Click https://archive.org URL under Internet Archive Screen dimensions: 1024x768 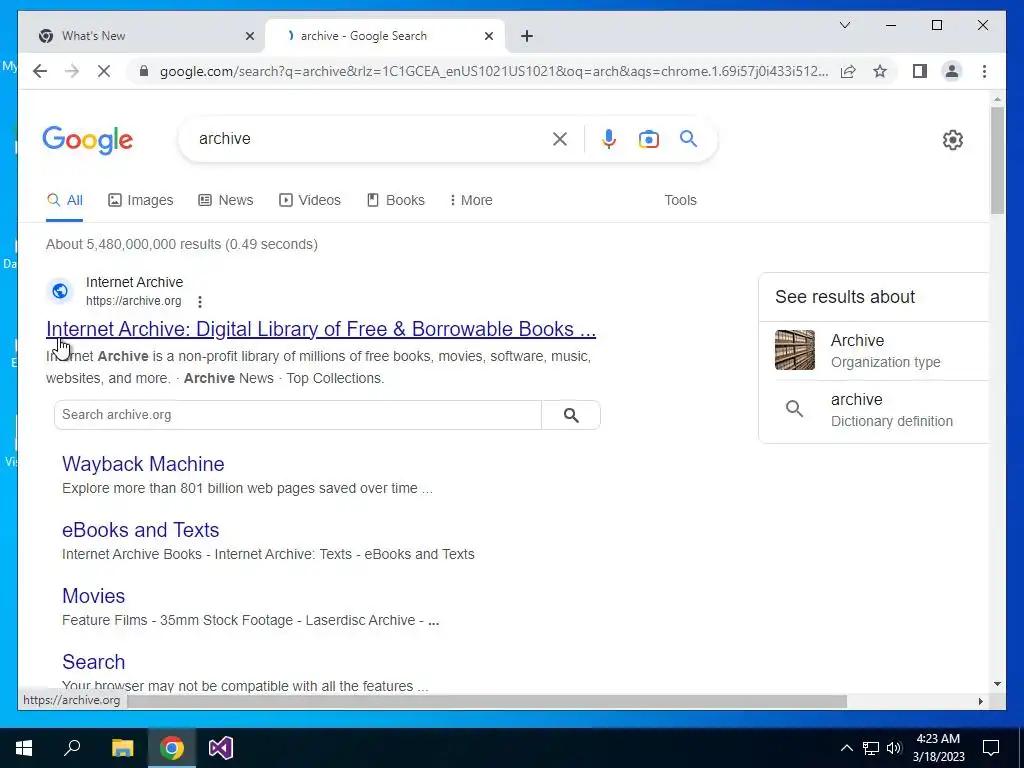point(134,301)
